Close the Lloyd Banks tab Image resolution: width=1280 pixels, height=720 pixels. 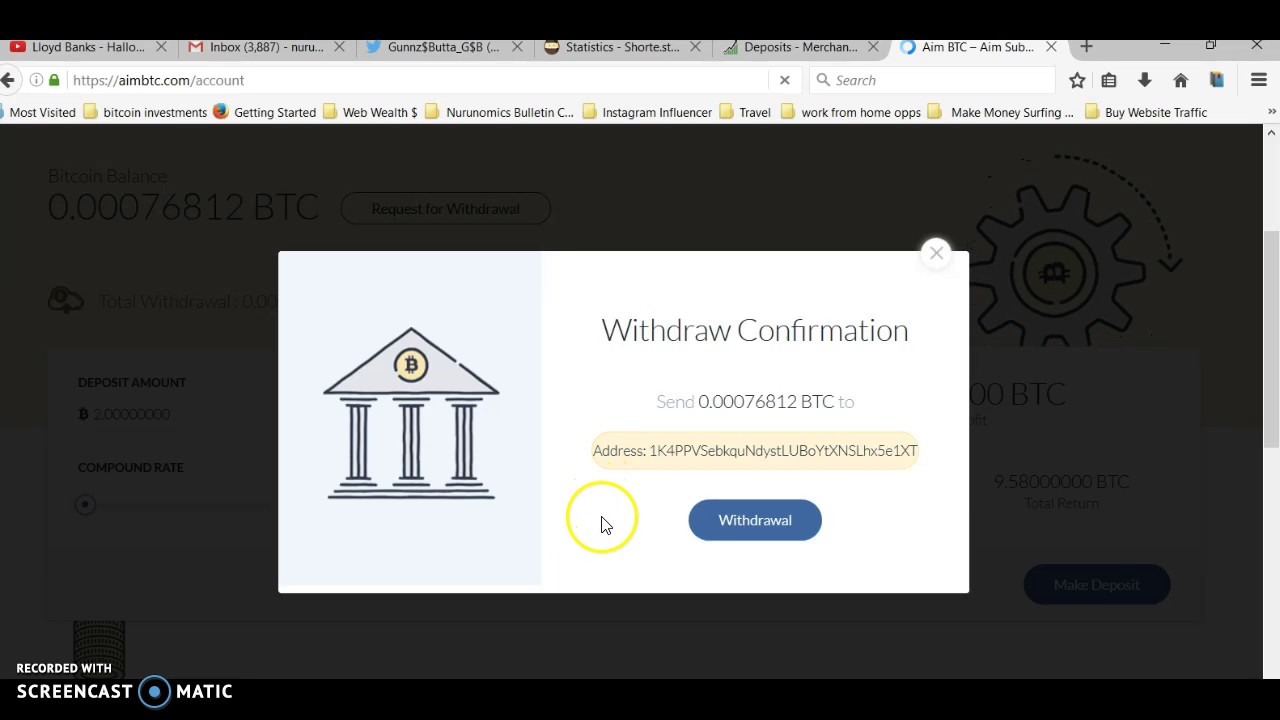coord(161,47)
